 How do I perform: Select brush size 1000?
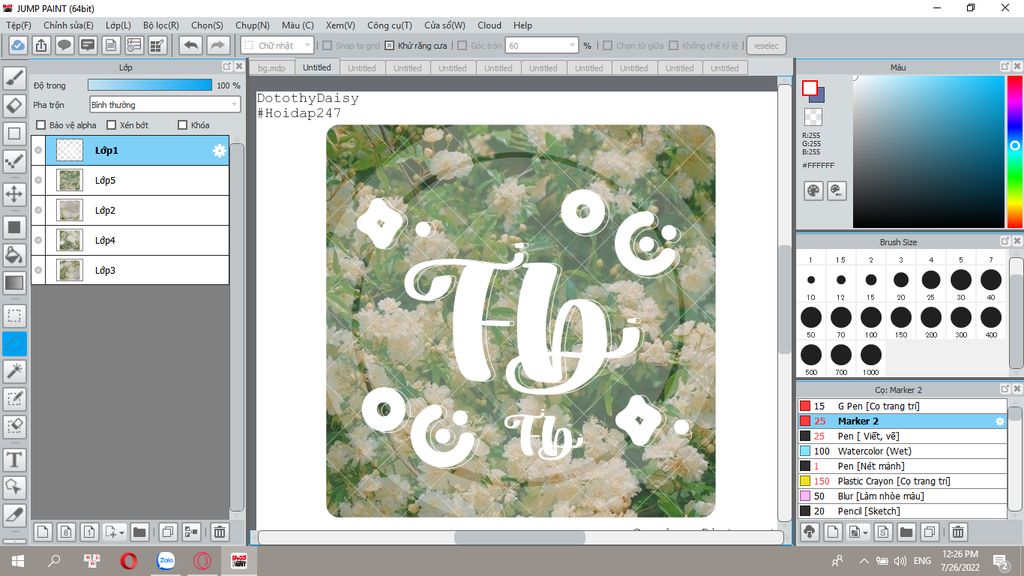[x=871, y=359]
